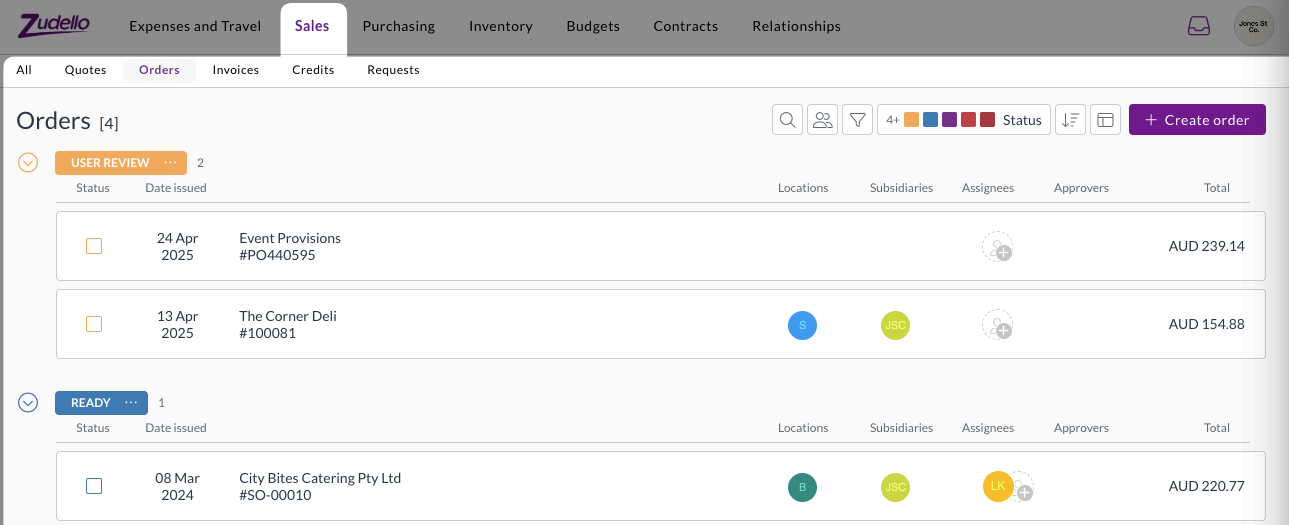This screenshot has height=525, width=1289.
Task: Click the Zudello logo
Action: (55, 26)
